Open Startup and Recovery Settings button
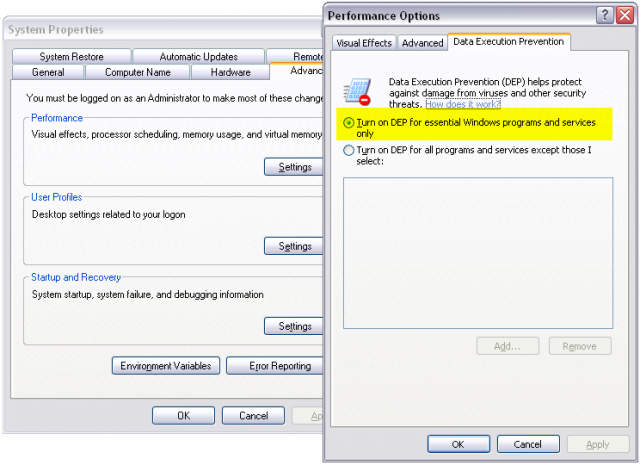 click(x=294, y=326)
